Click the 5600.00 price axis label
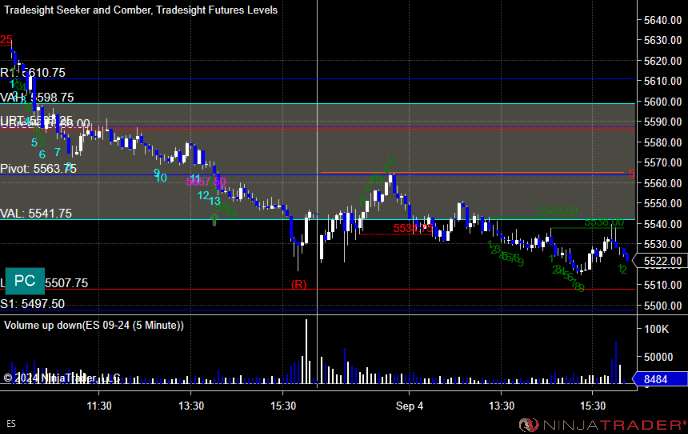Screen dimensions: 688x434 [x=663, y=101]
